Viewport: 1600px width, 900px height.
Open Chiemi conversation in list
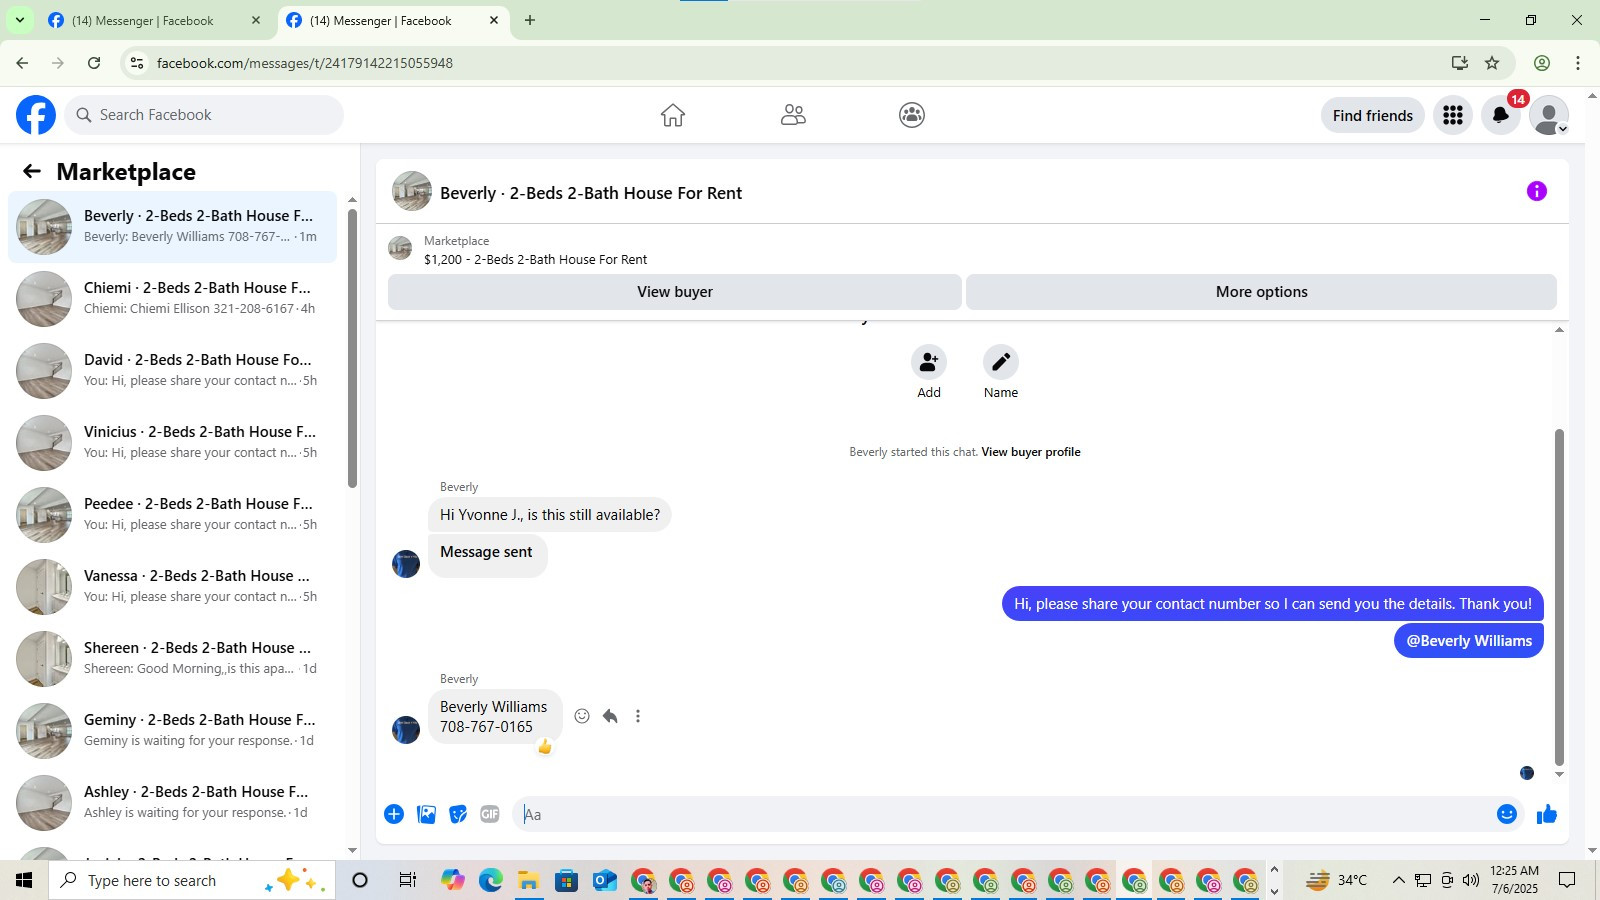tap(172, 299)
